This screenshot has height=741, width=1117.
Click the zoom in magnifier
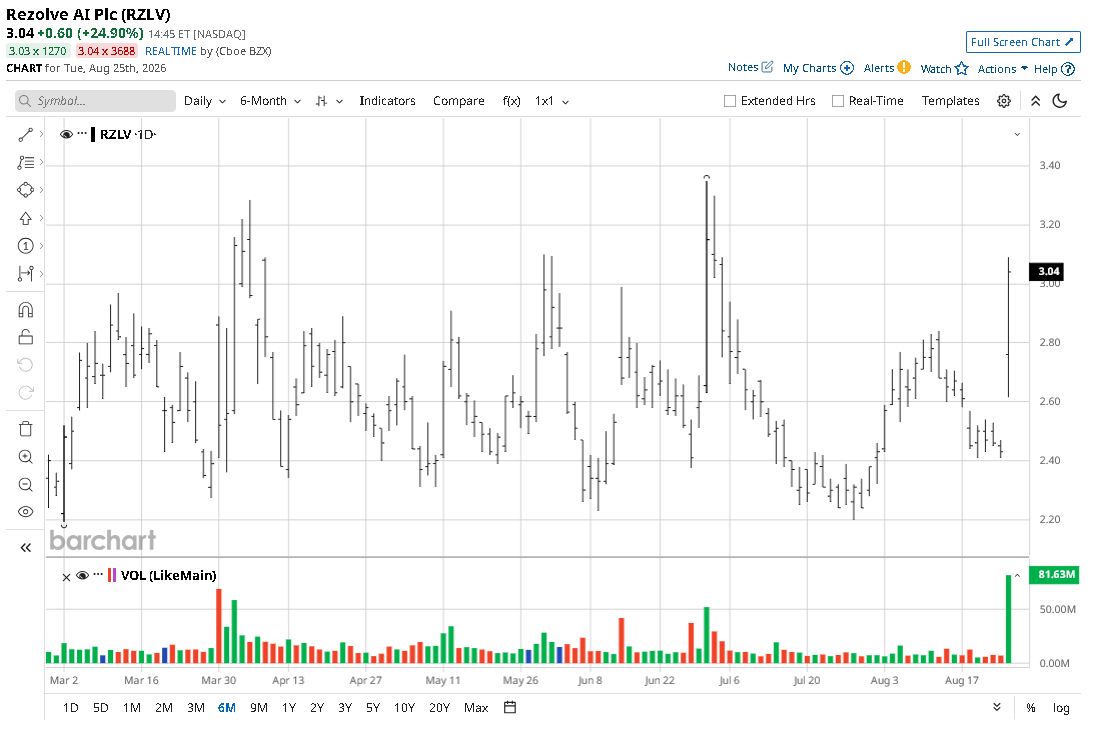tap(26, 457)
